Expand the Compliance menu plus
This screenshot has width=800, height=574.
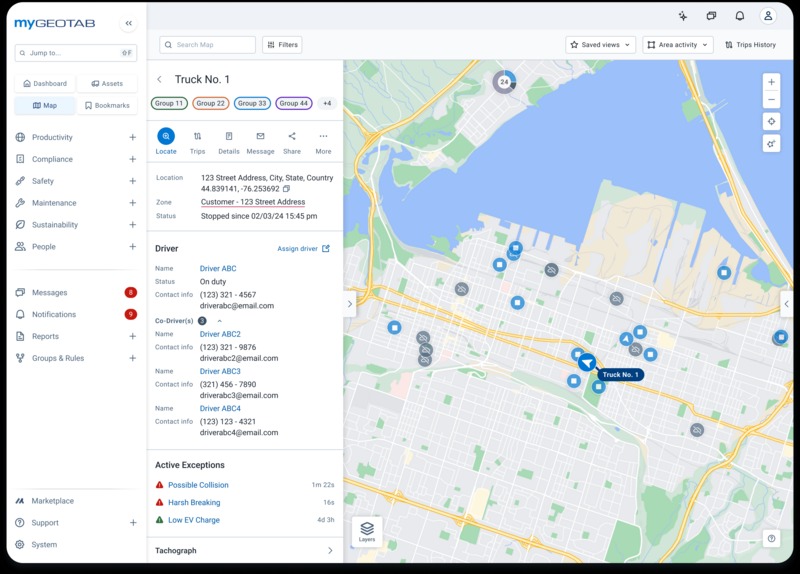(x=133, y=159)
